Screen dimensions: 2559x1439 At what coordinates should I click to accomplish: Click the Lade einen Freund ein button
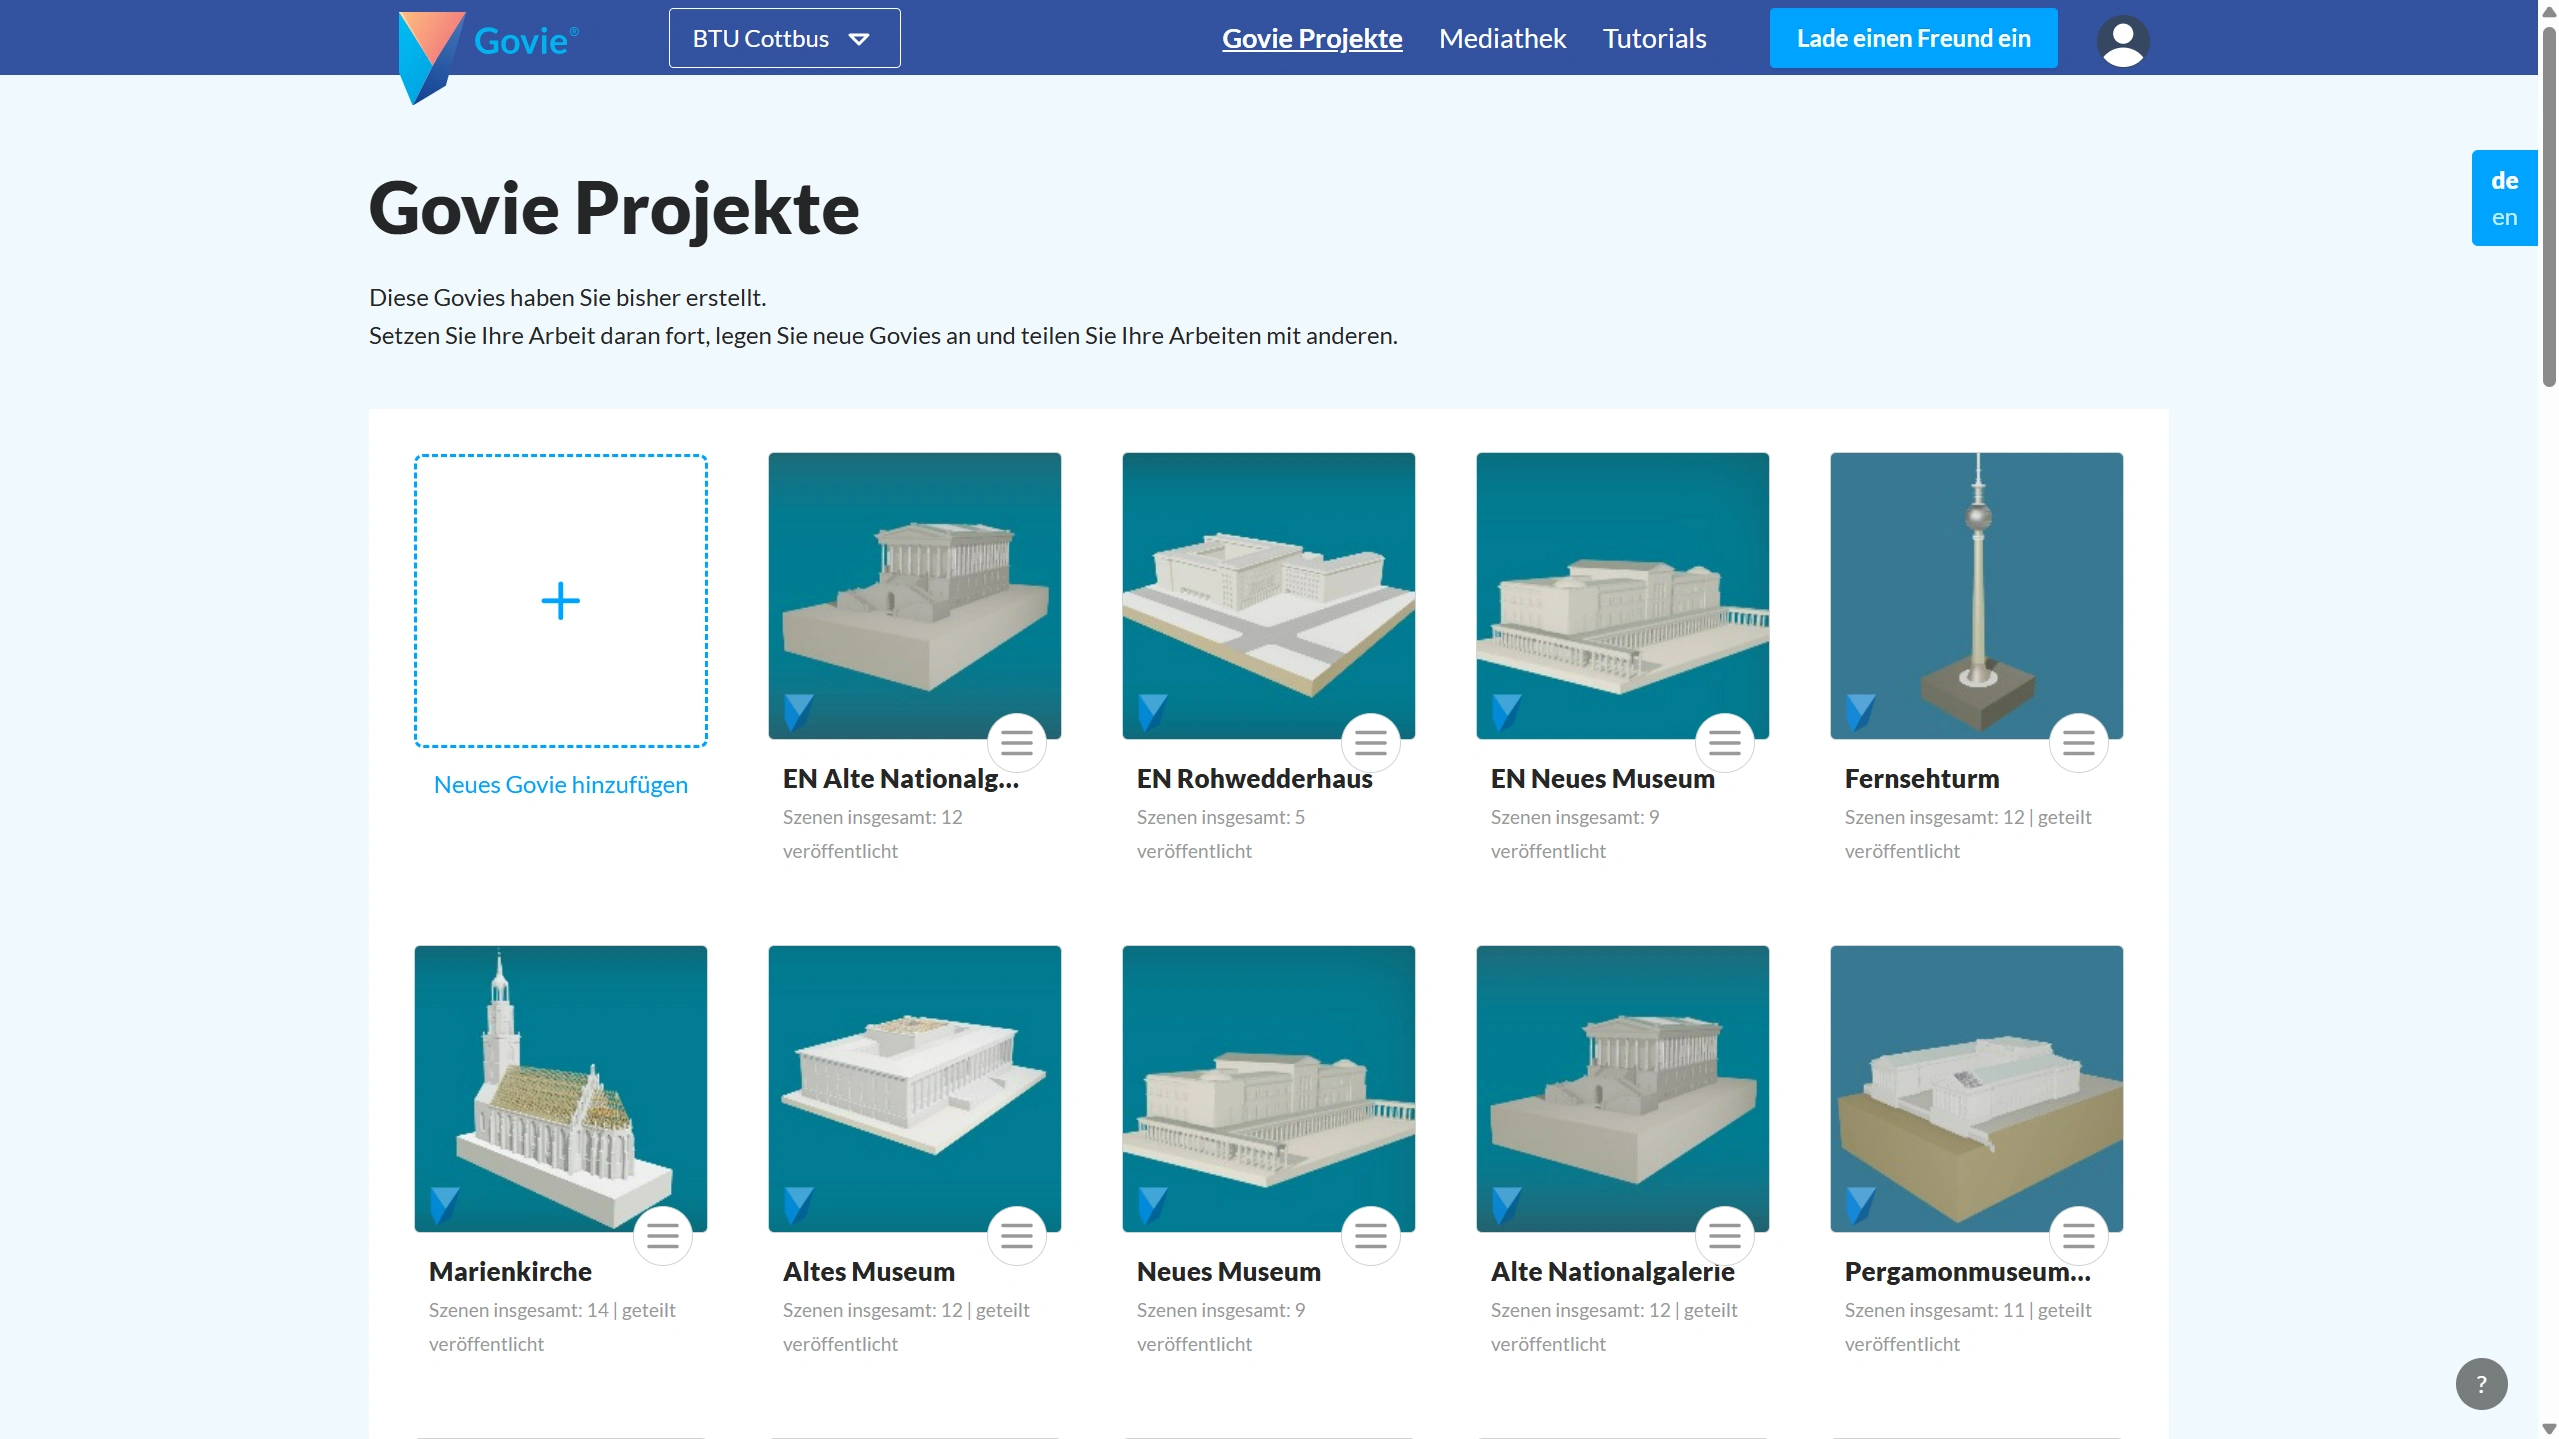pyautogui.click(x=1912, y=38)
